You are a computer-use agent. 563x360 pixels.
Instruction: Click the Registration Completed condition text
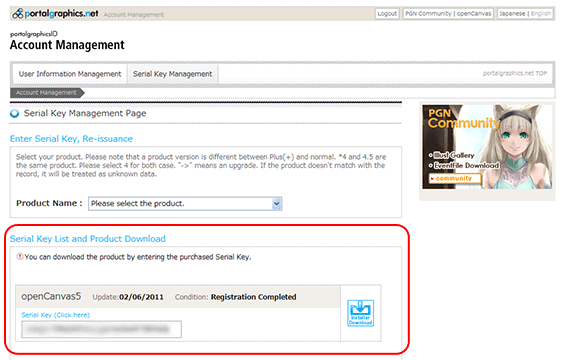tap(253, 297)
